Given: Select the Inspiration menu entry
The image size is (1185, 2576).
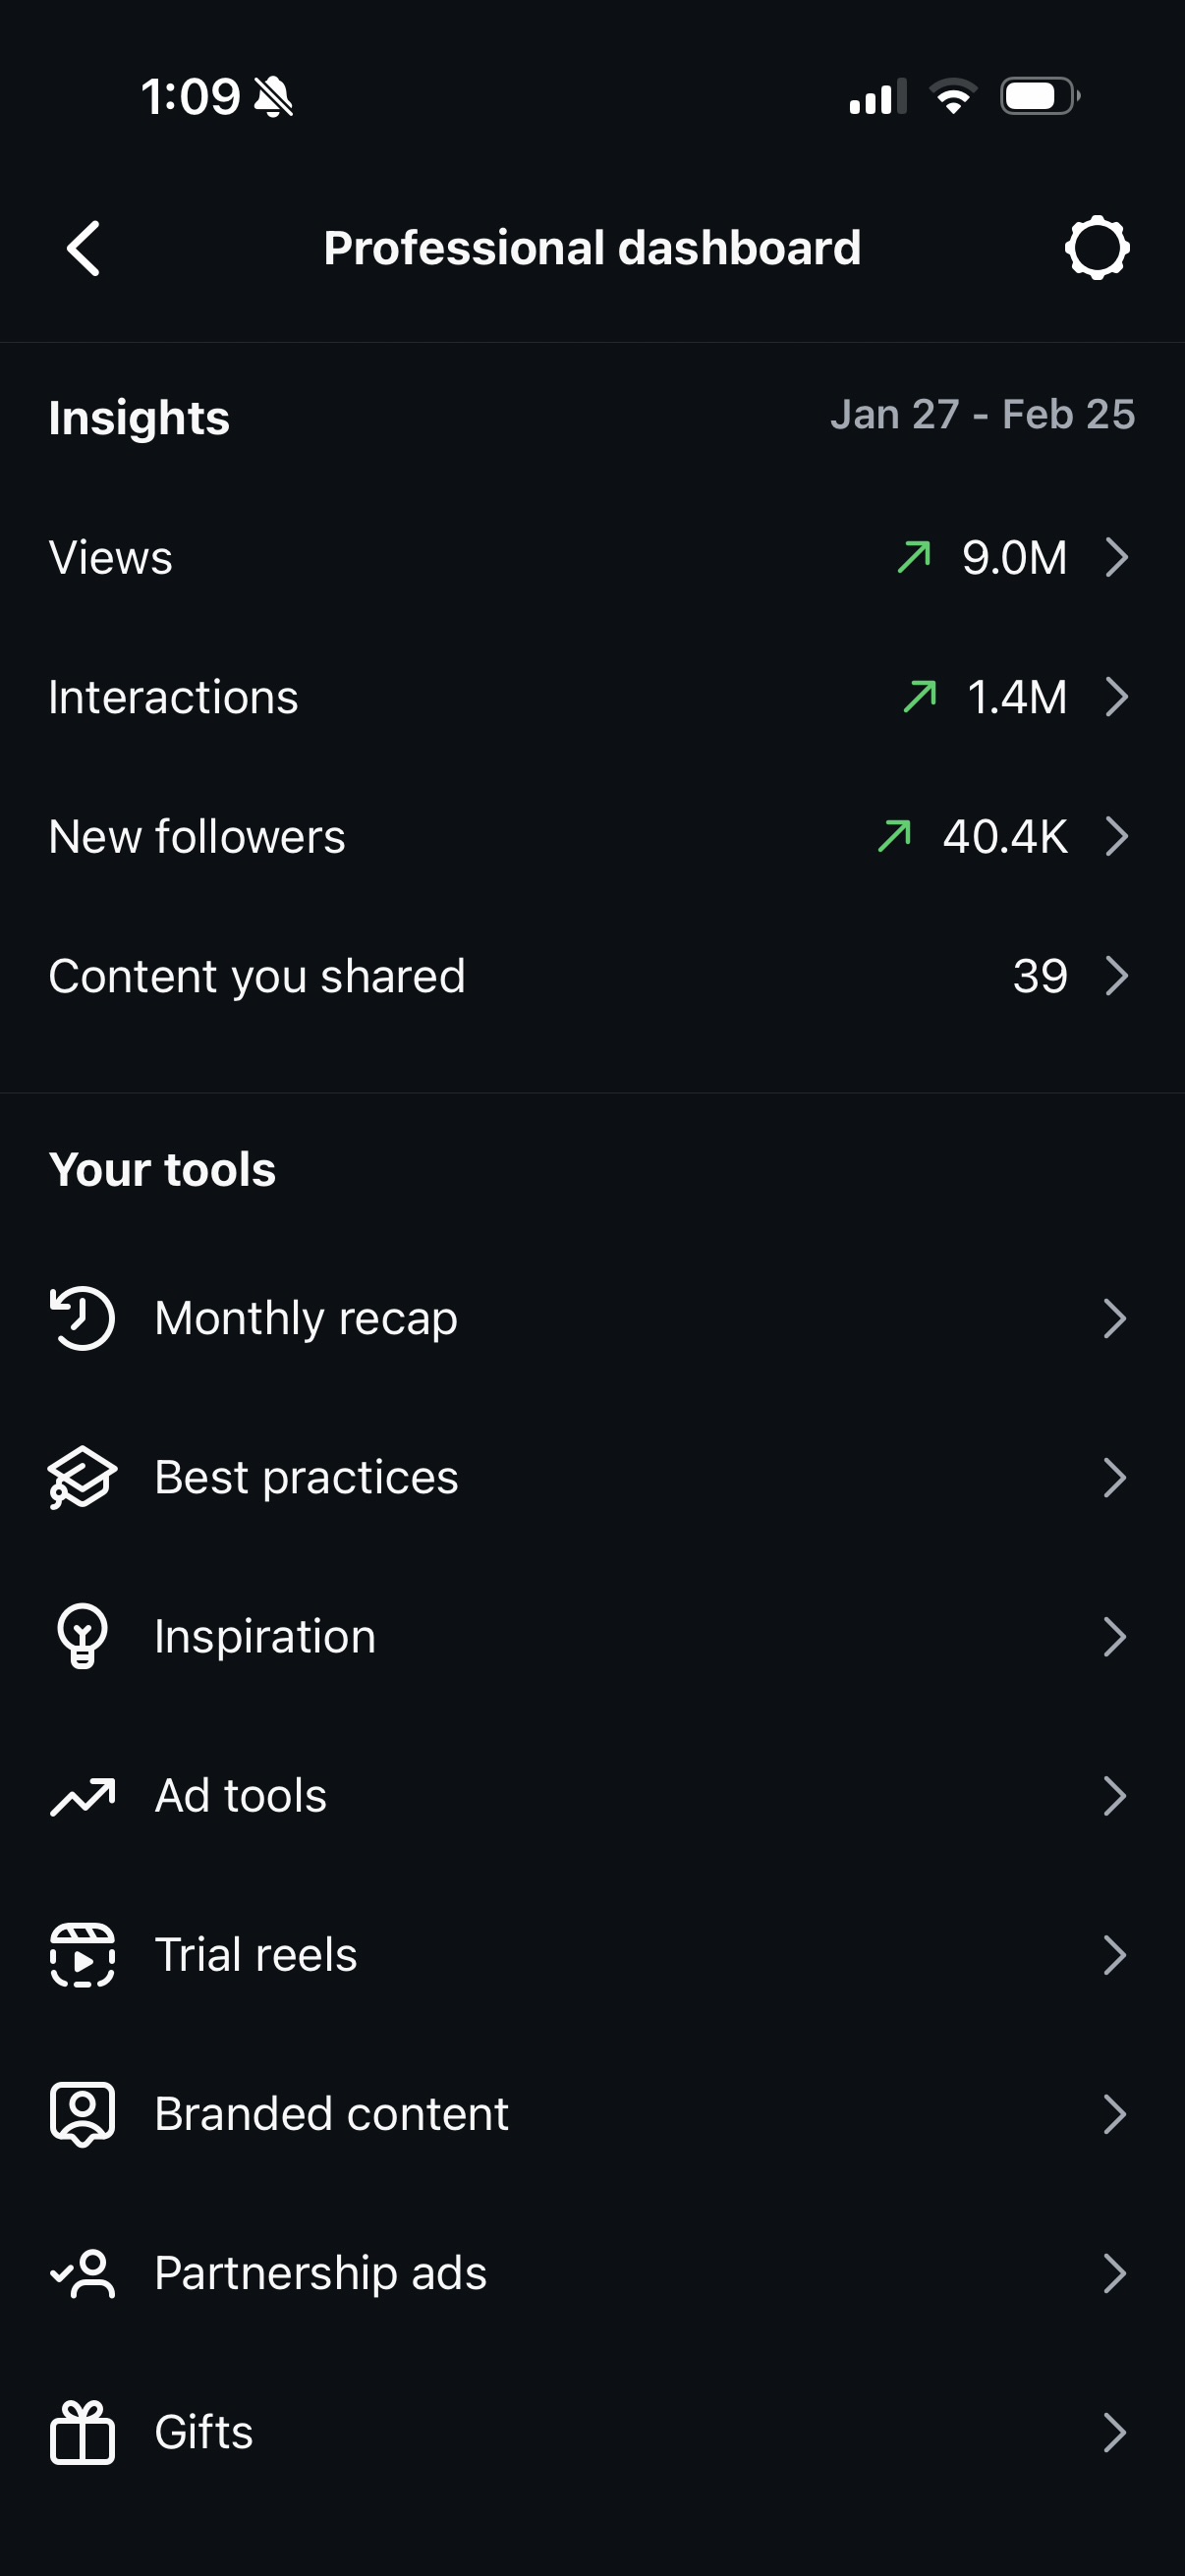Looking at the screenshot, I should pyautogui.click(x=265, y=1637).
